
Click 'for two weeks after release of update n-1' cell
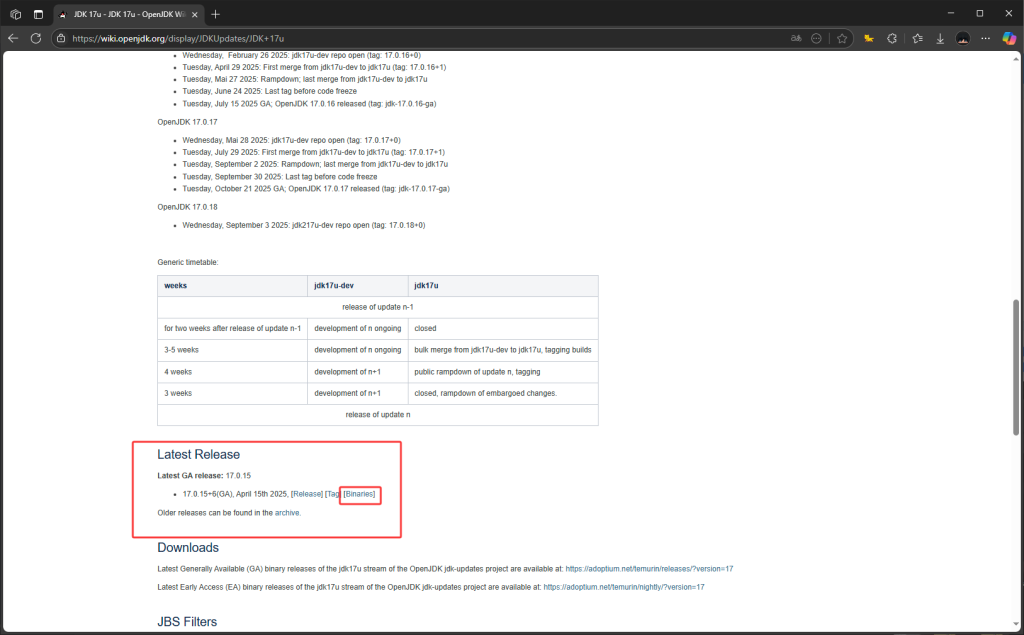tap(232, 329)
